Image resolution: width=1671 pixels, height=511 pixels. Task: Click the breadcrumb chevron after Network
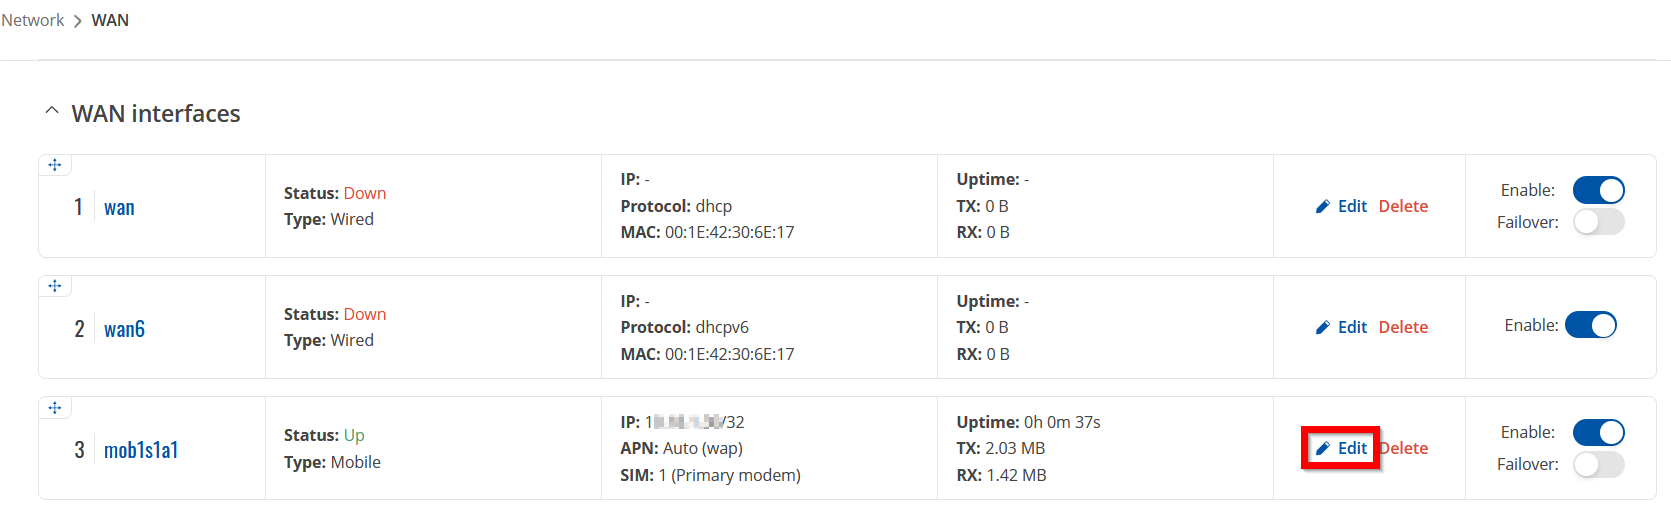78,21
